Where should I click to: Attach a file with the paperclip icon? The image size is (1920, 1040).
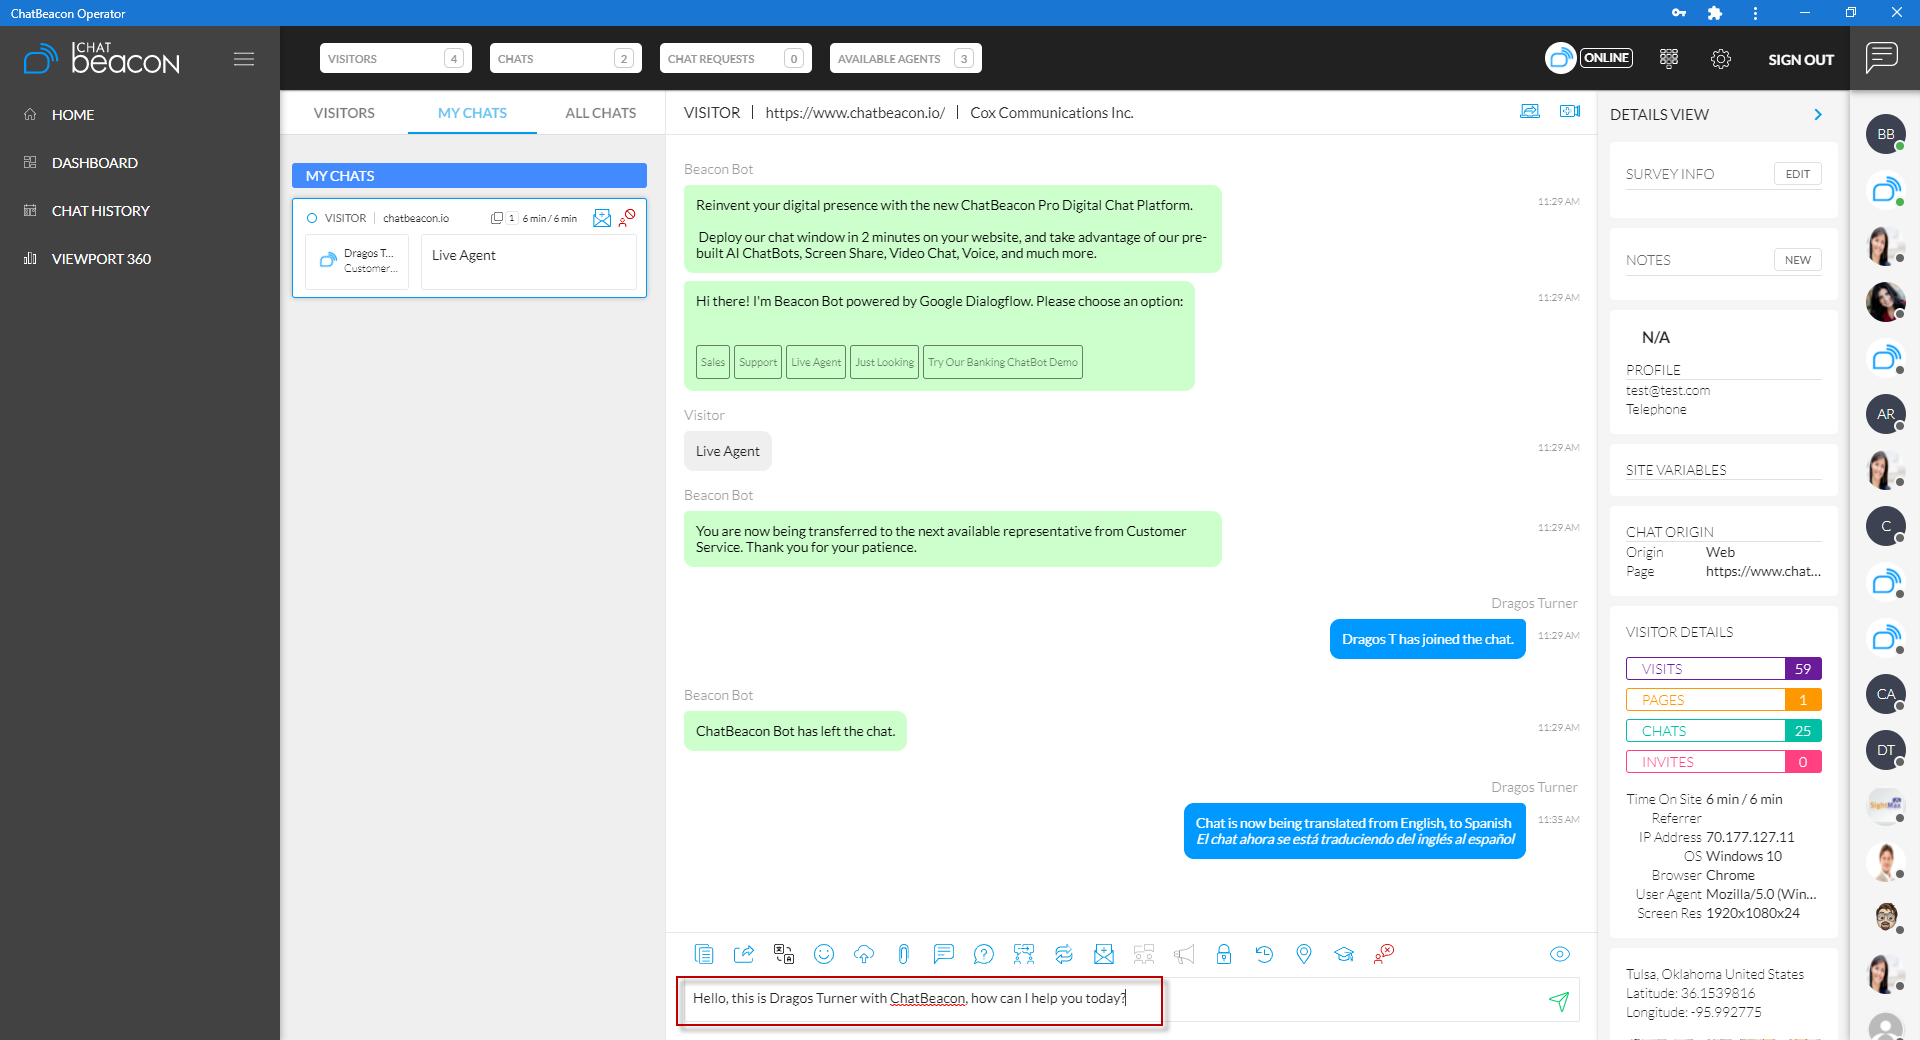point(903,954)
